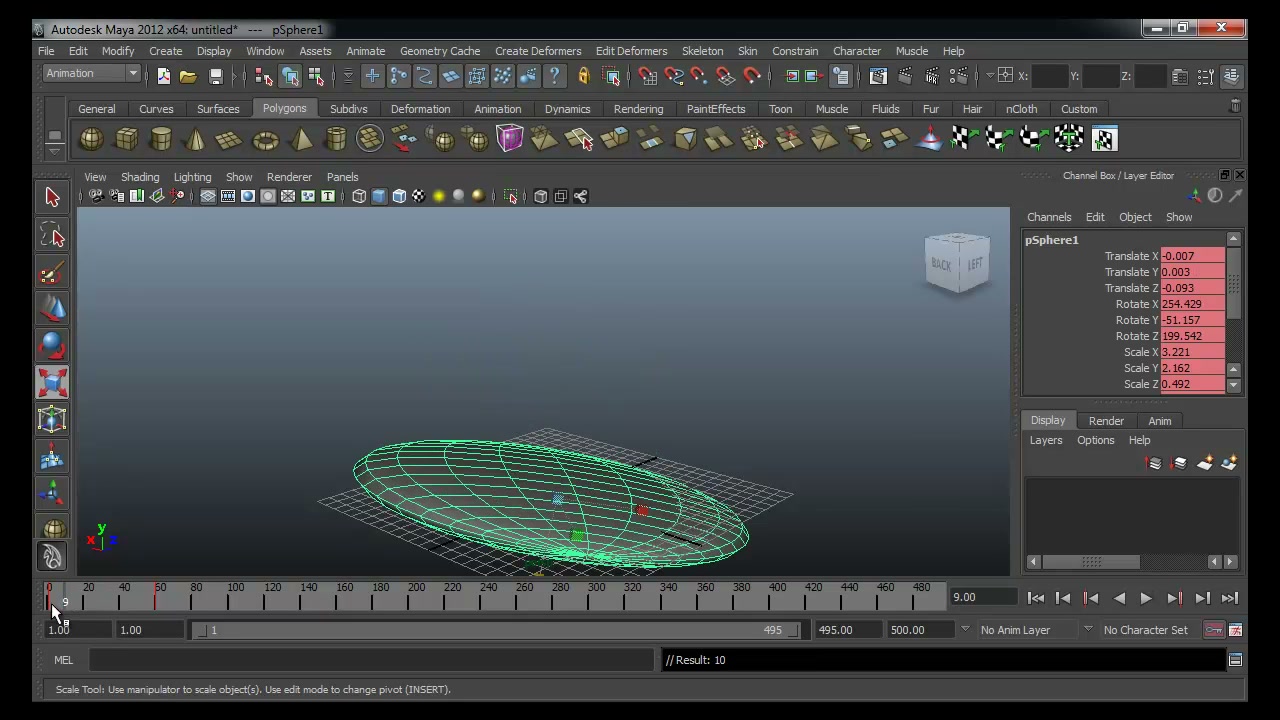Select the Polygon Sphere shelf icon
This screenshot has height=720, width=1280.
click(91, 139)
